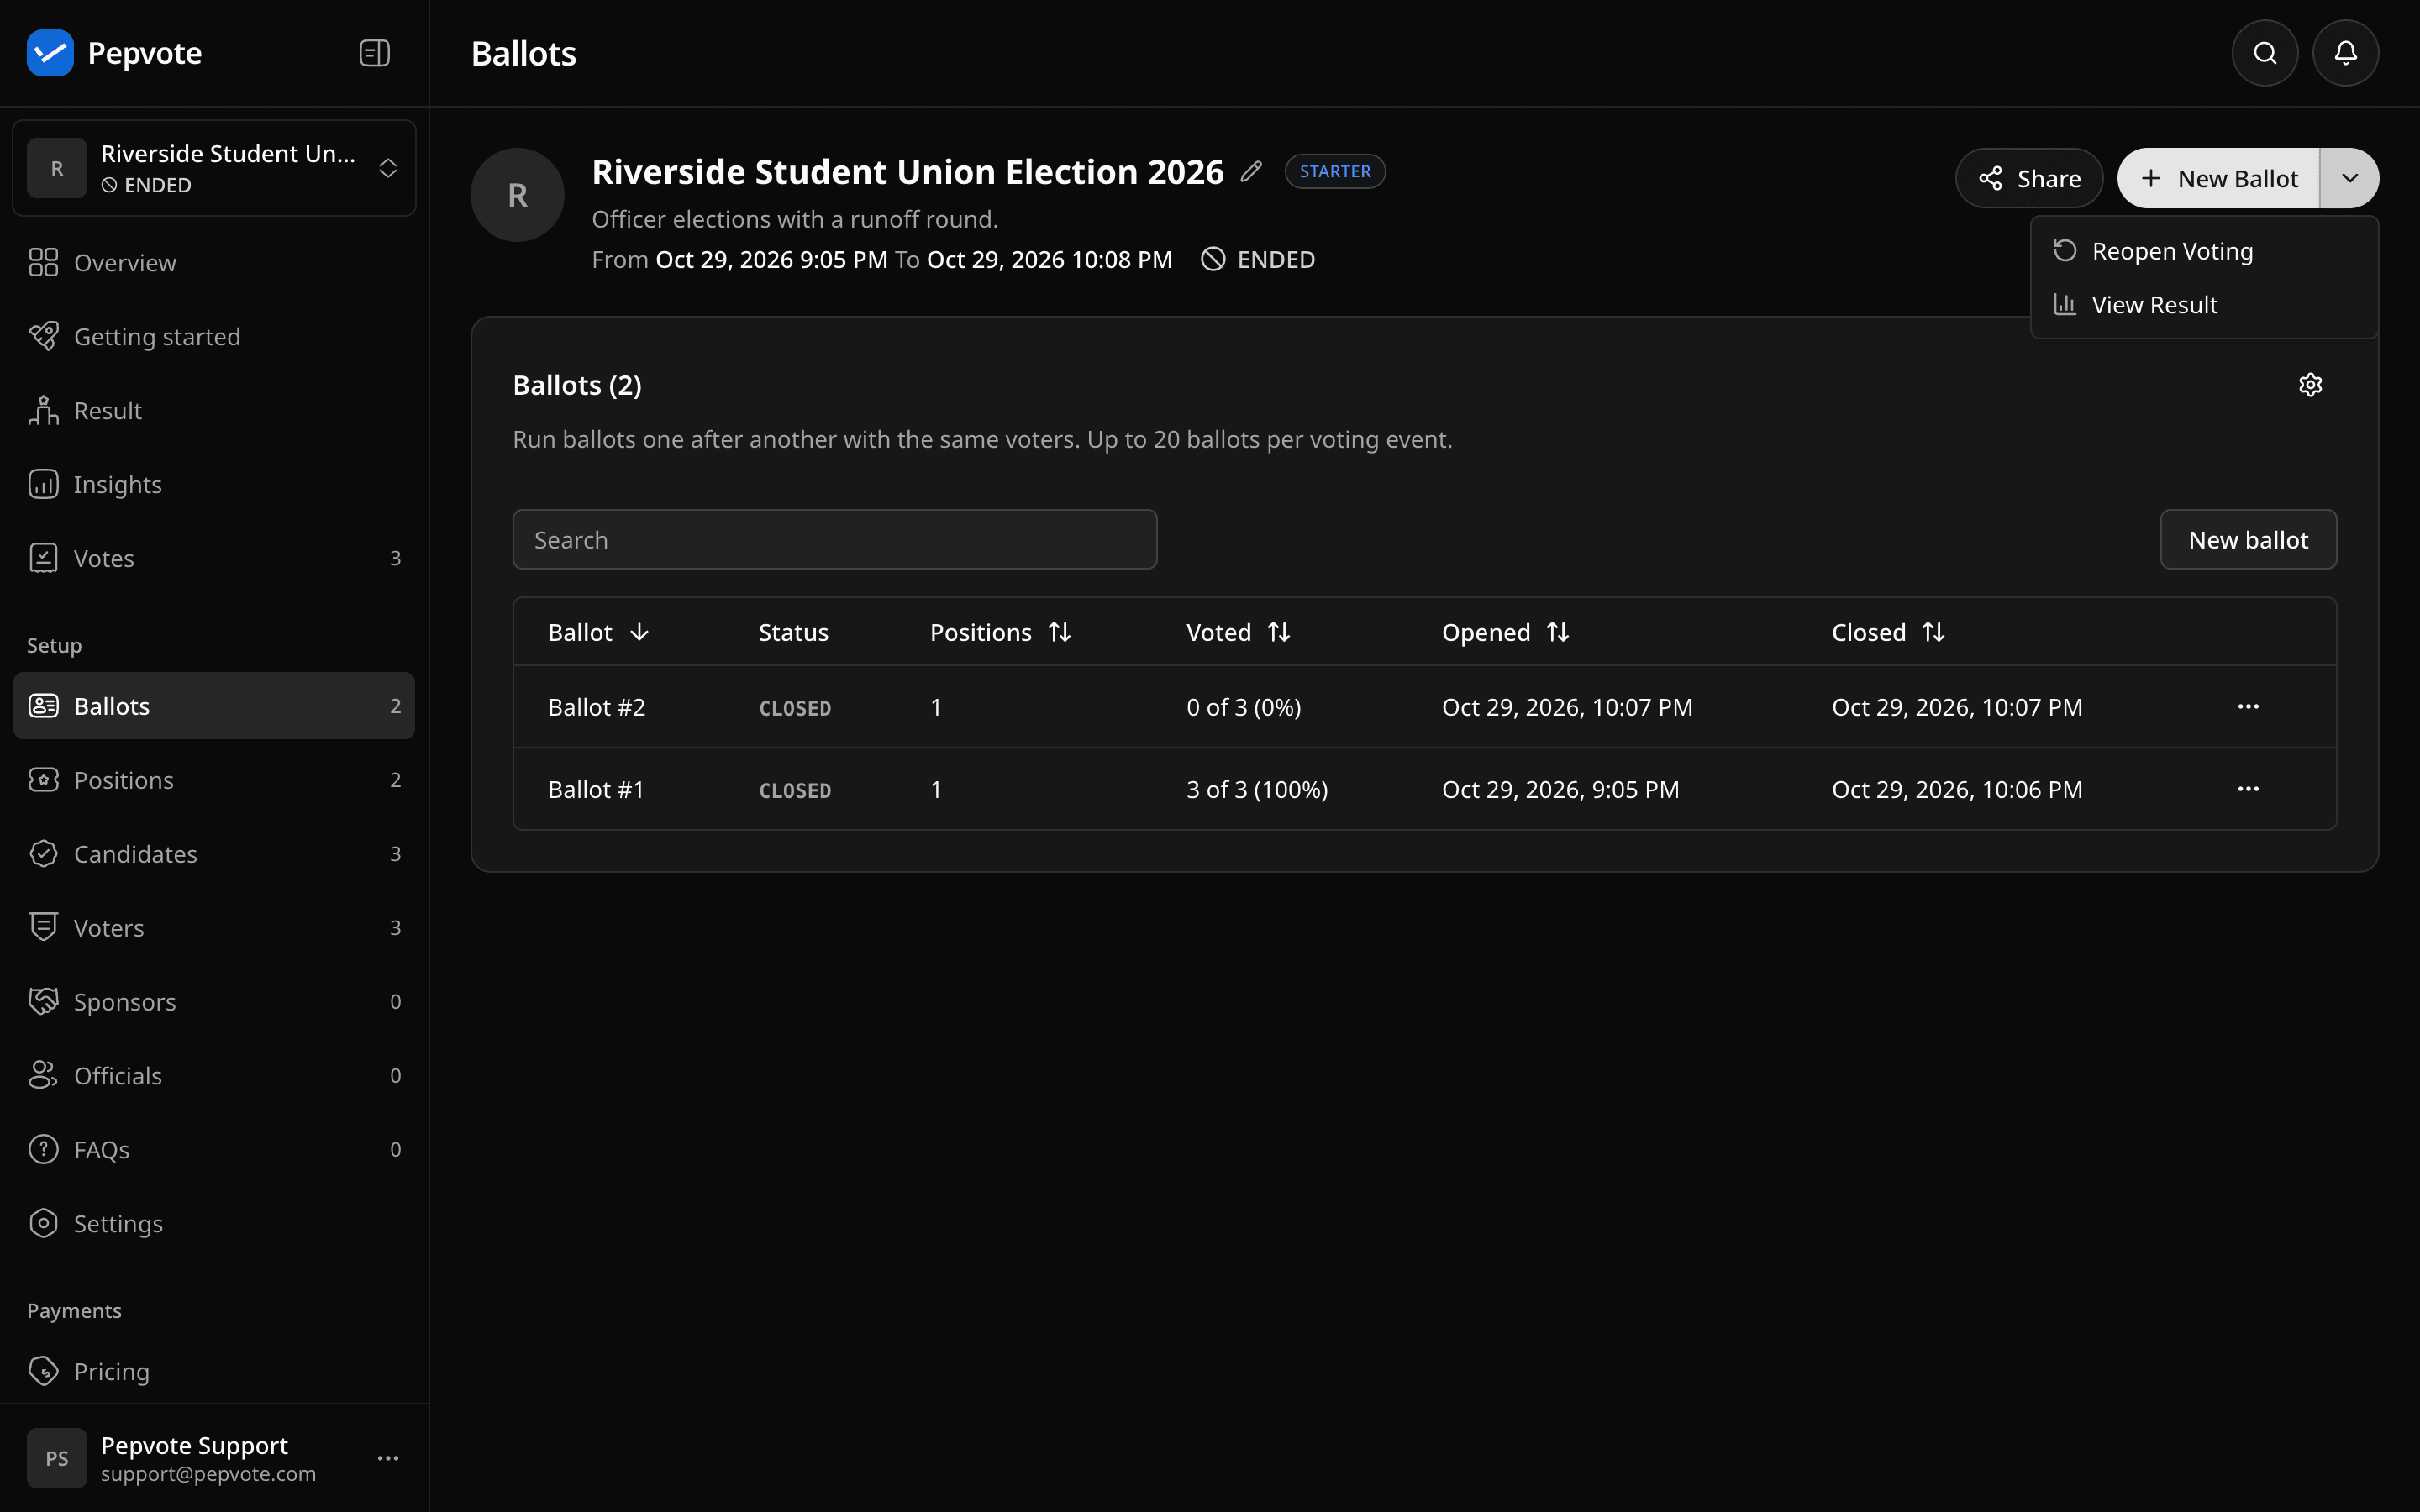Open the search icon in top bar
The image size is (2420, 1512).
[x=2265, y=53]
